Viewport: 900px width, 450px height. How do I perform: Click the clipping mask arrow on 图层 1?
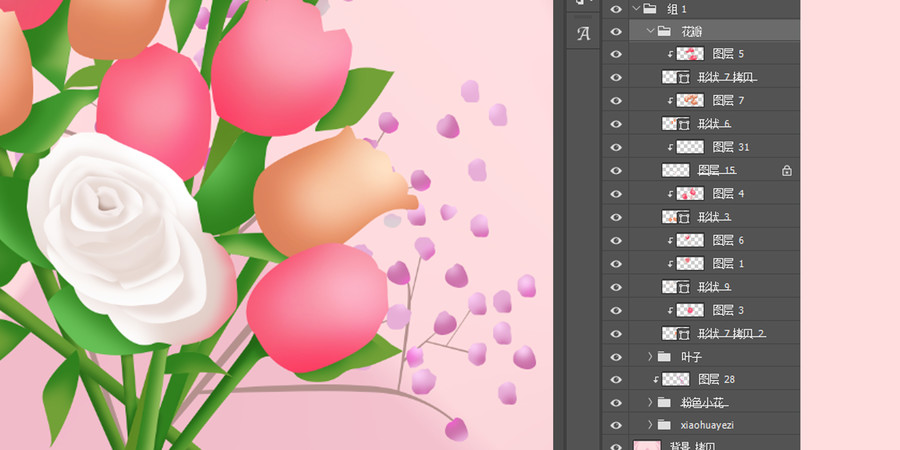pos(670,264)
